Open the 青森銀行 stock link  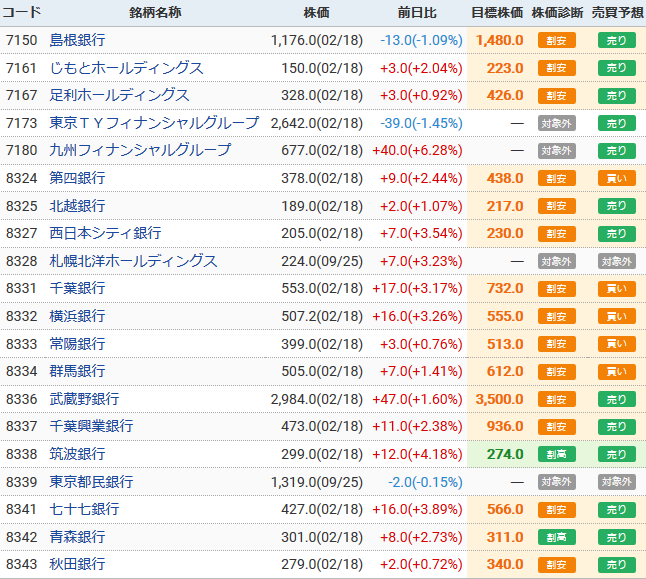tap(77, 537)
